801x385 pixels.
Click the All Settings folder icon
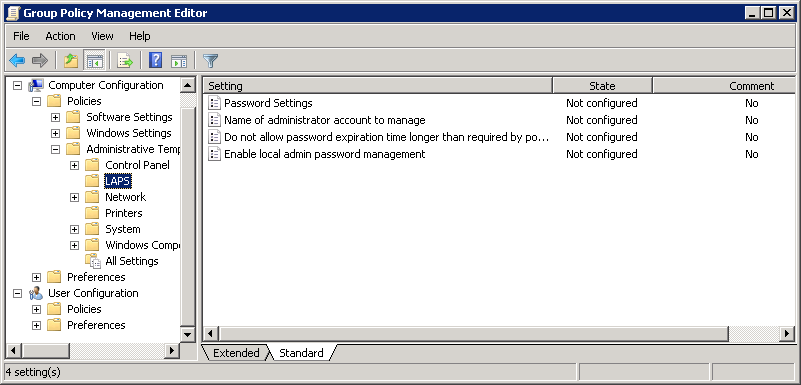93,260
